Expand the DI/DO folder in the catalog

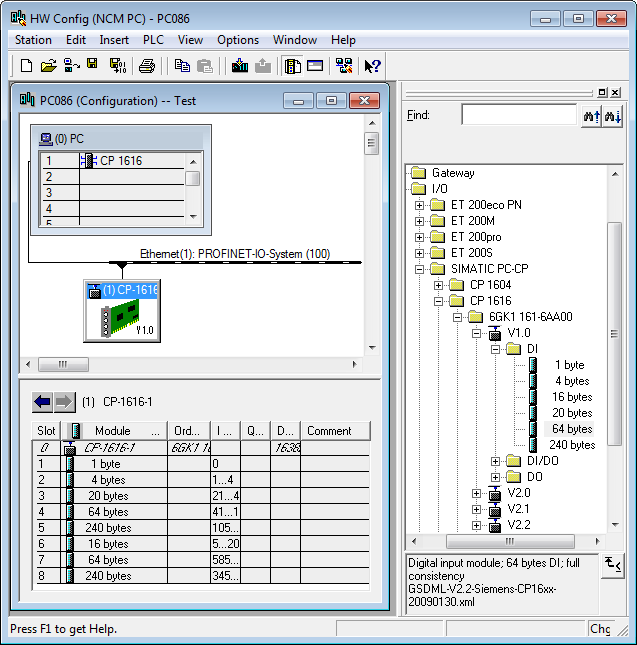click(496, 461)
